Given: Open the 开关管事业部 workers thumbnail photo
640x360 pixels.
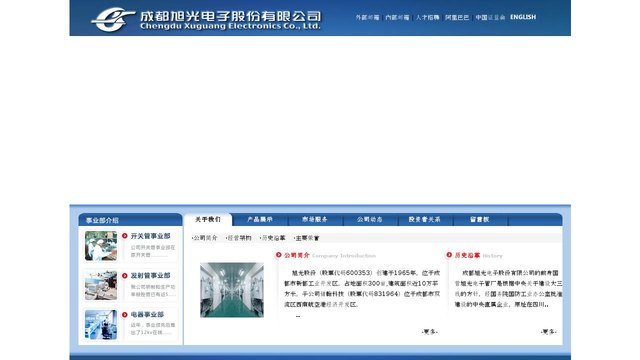Looking at the screenshot, I should (x=101, y=246).
